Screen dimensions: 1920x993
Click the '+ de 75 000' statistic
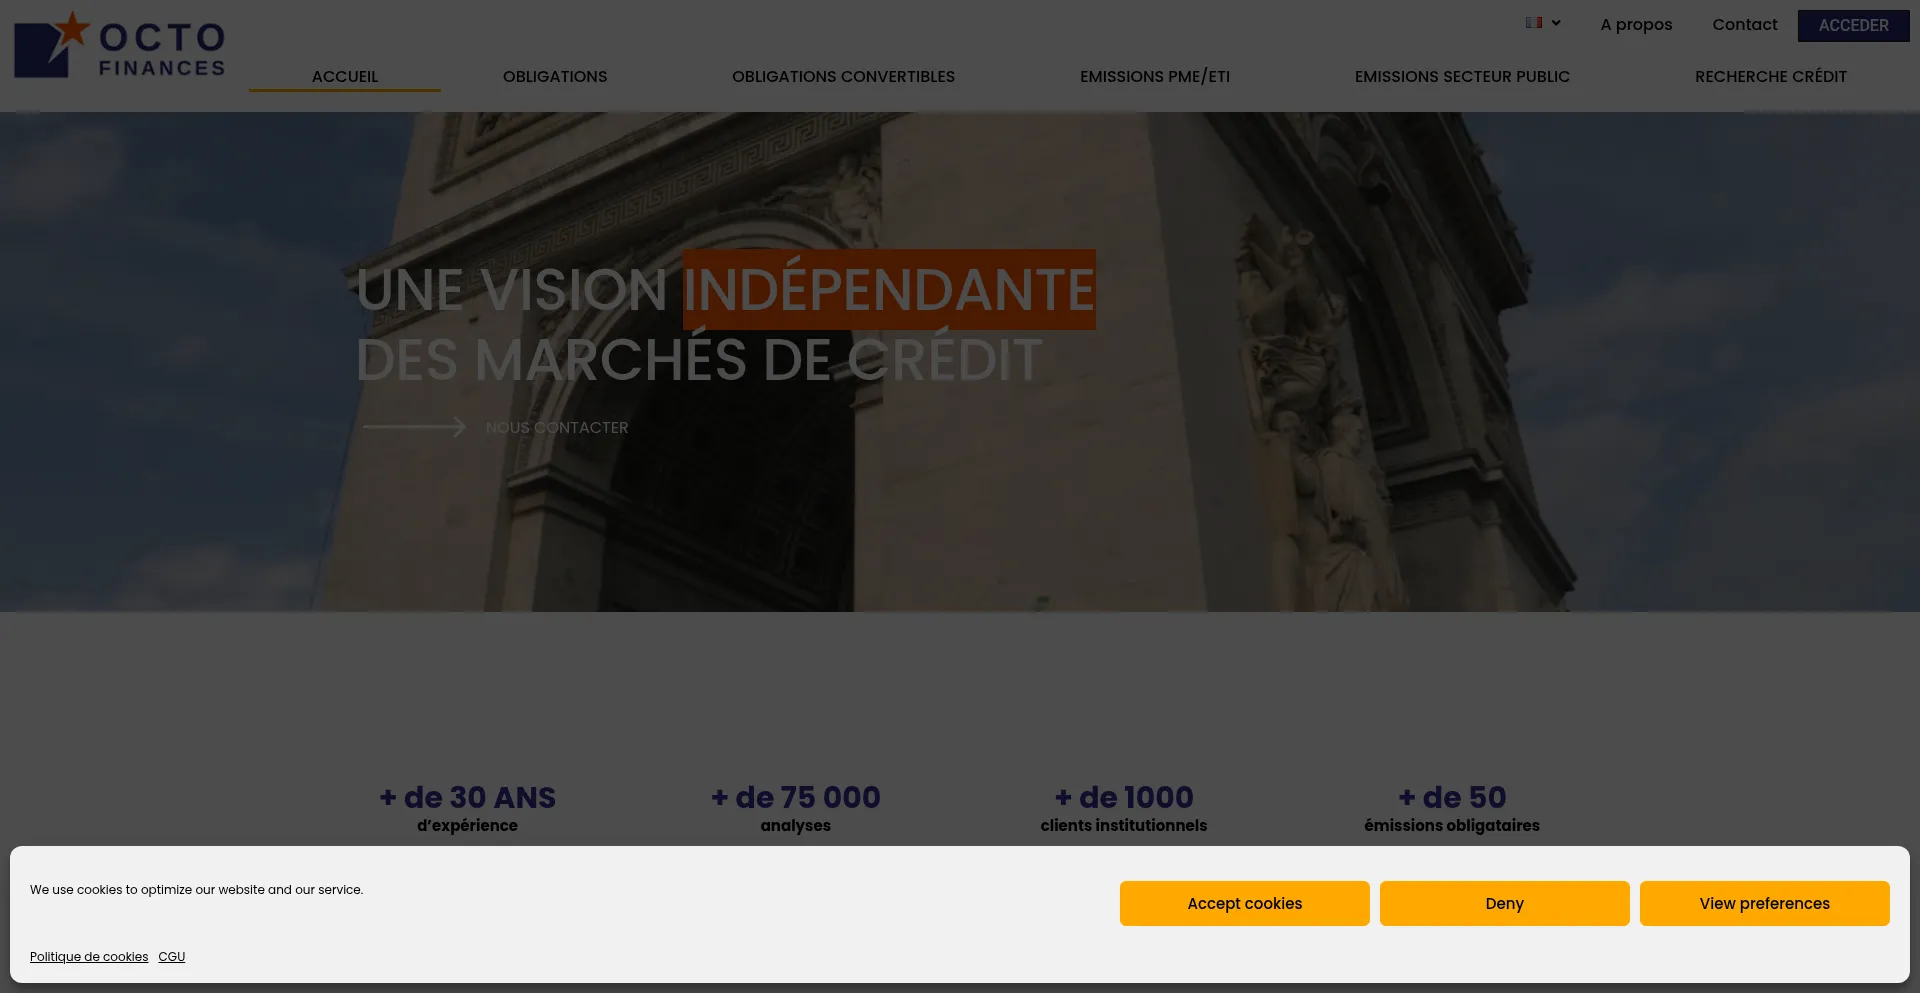point(796,797)
